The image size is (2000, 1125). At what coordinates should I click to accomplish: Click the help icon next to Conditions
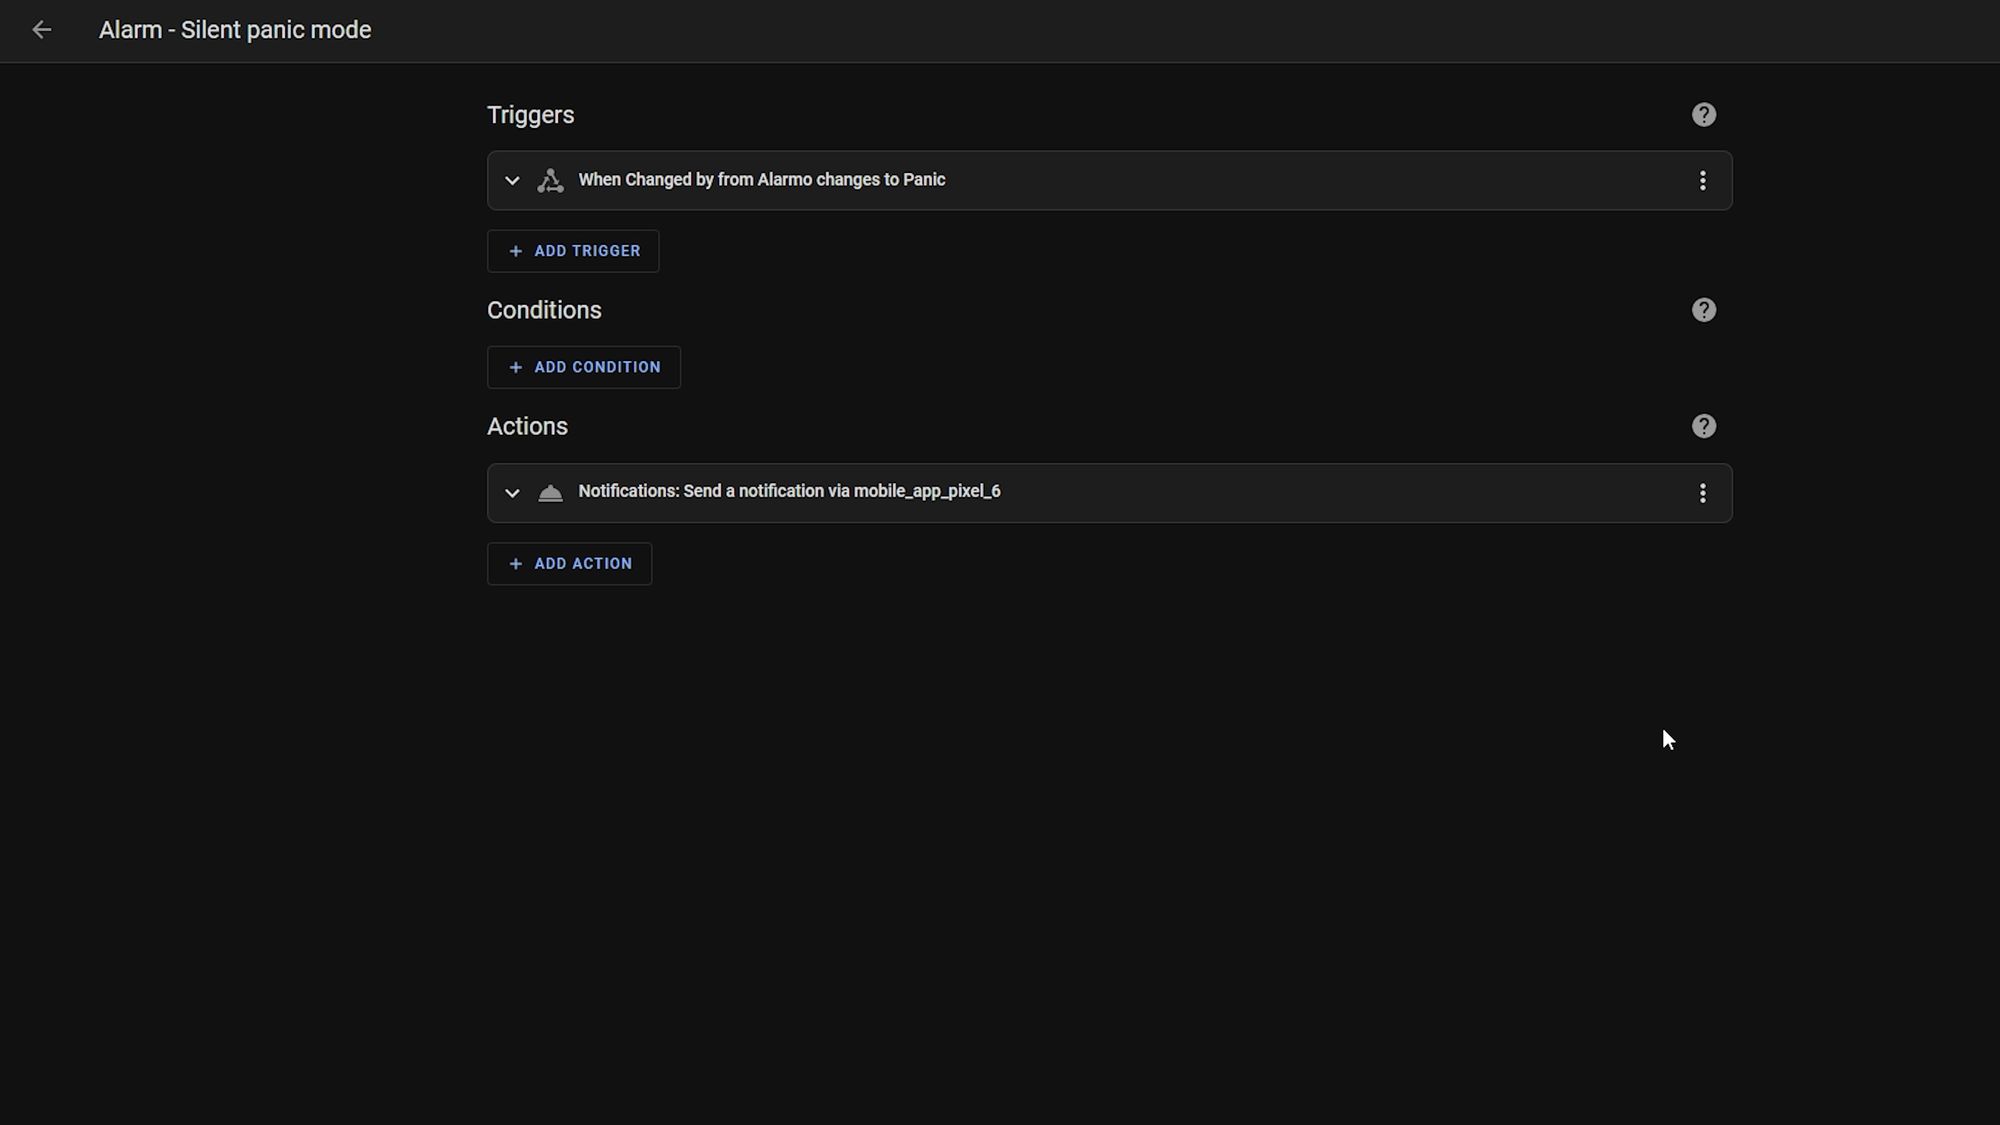point(1703,309)
